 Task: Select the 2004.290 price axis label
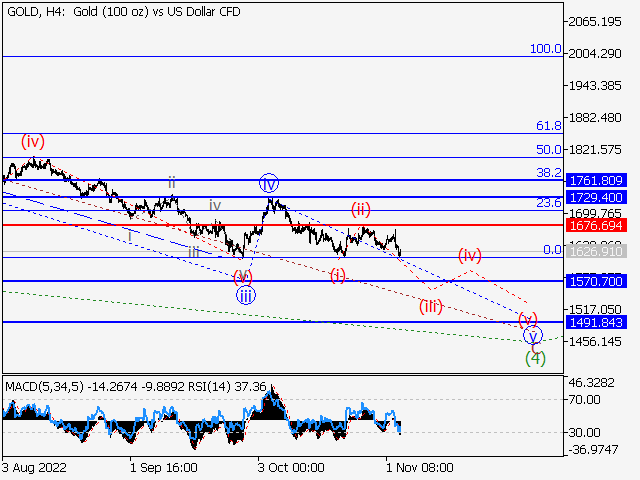pos(595,53)
